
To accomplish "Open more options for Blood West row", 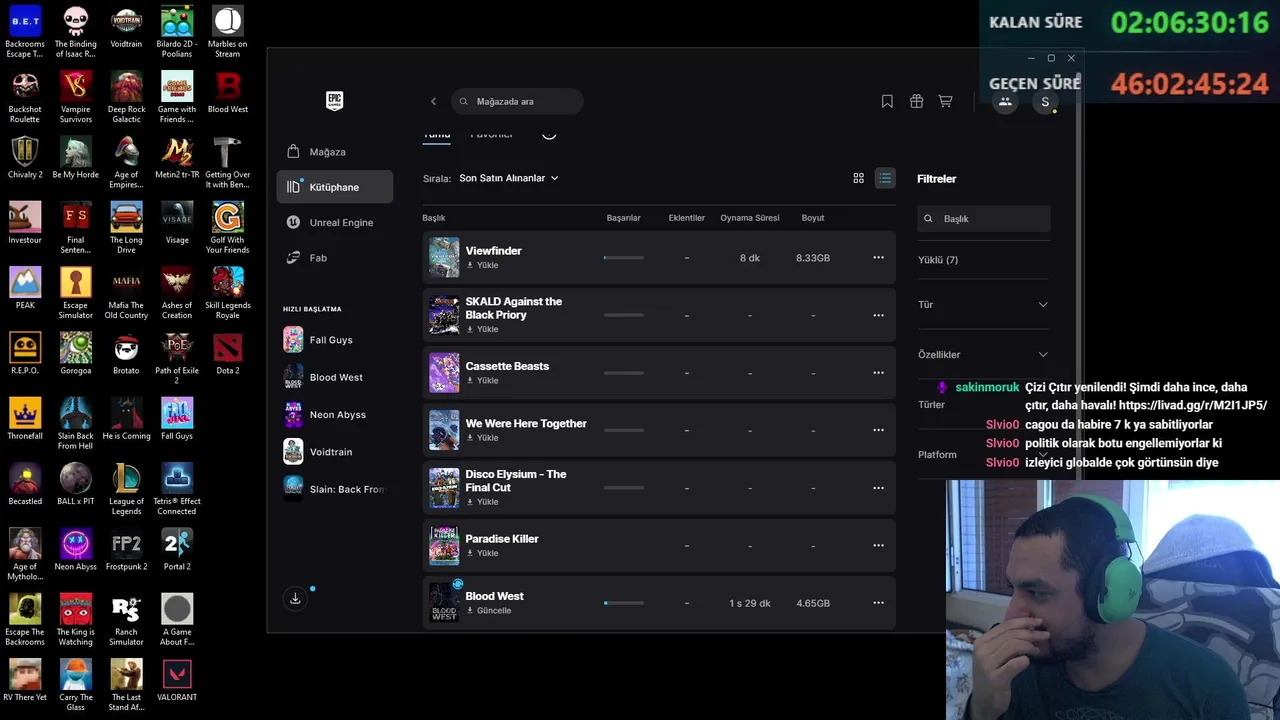I will (878, 603).
